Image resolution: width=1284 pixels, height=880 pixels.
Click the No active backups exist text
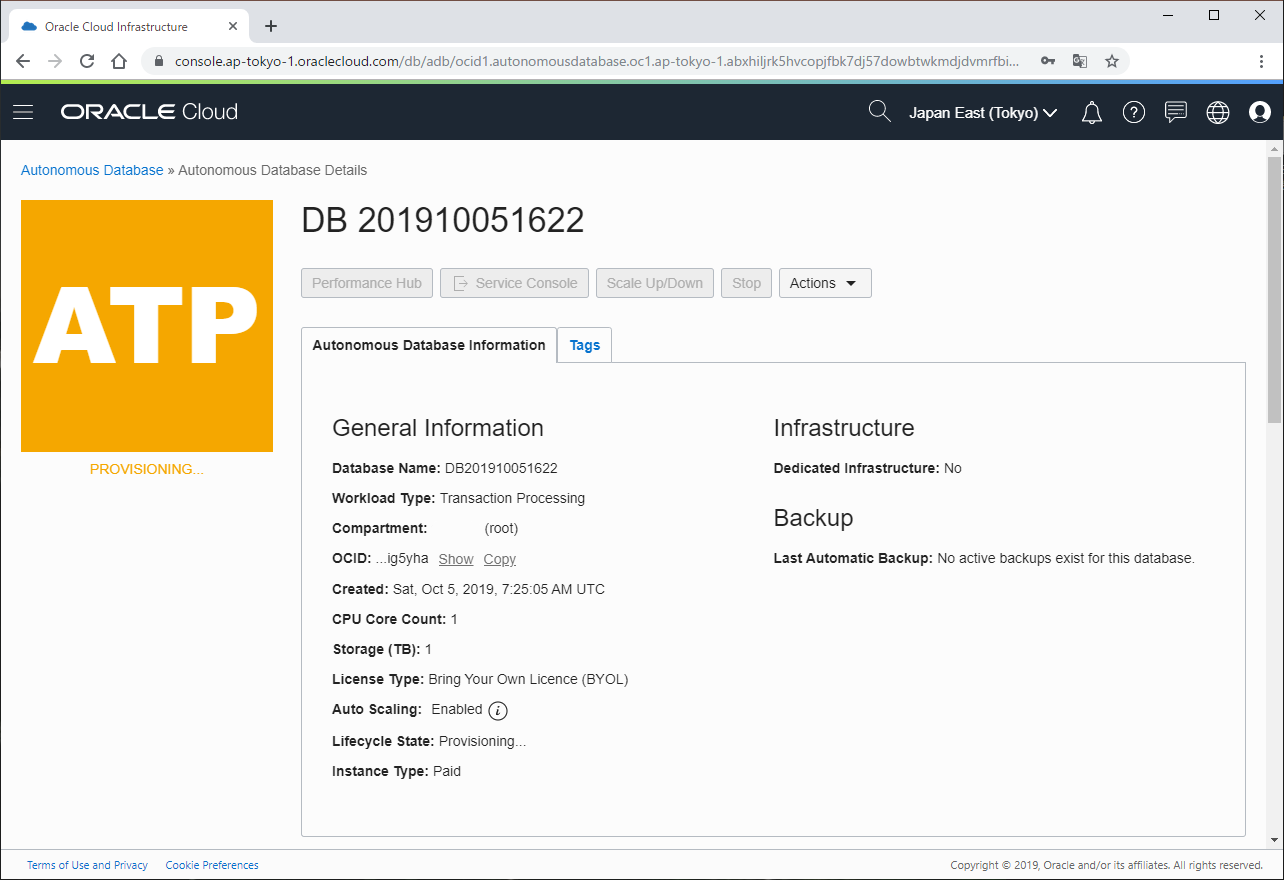click(x=1066, y=558)
